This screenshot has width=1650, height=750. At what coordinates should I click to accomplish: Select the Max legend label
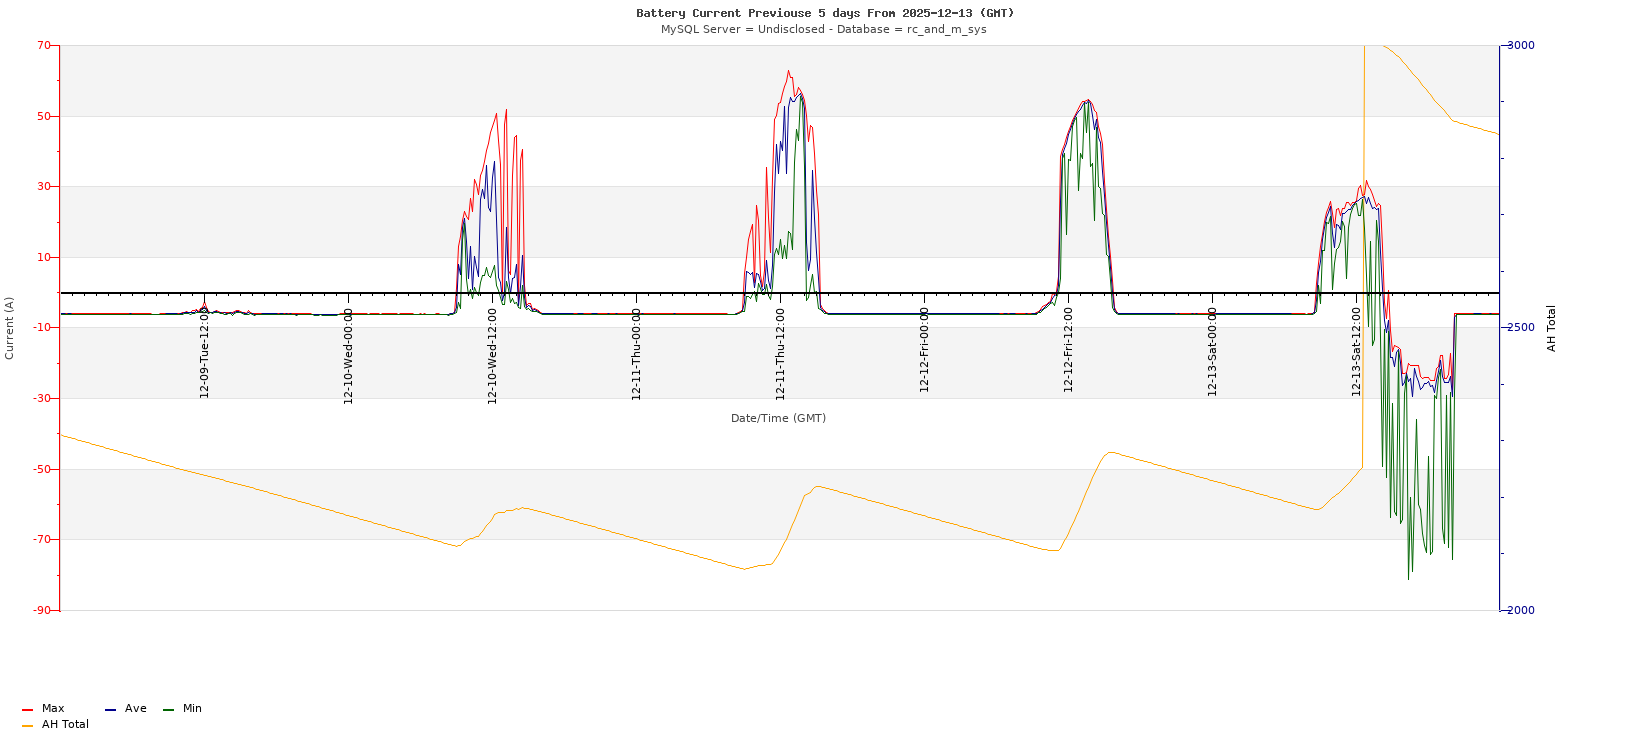tap(53, 709)
